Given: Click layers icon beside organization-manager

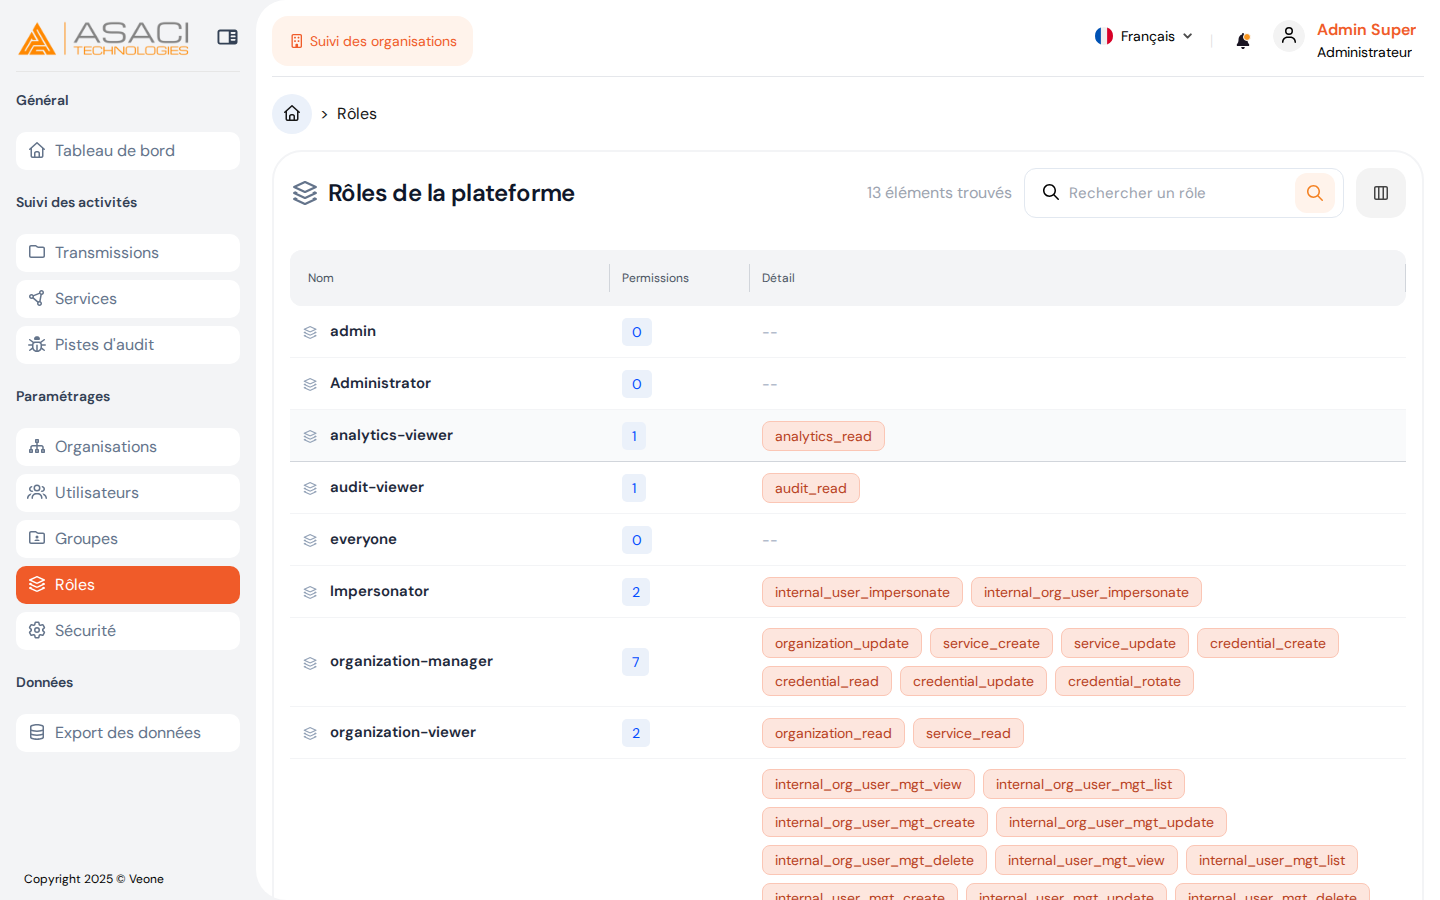Looking at the screenshot, I should [310, 663].
